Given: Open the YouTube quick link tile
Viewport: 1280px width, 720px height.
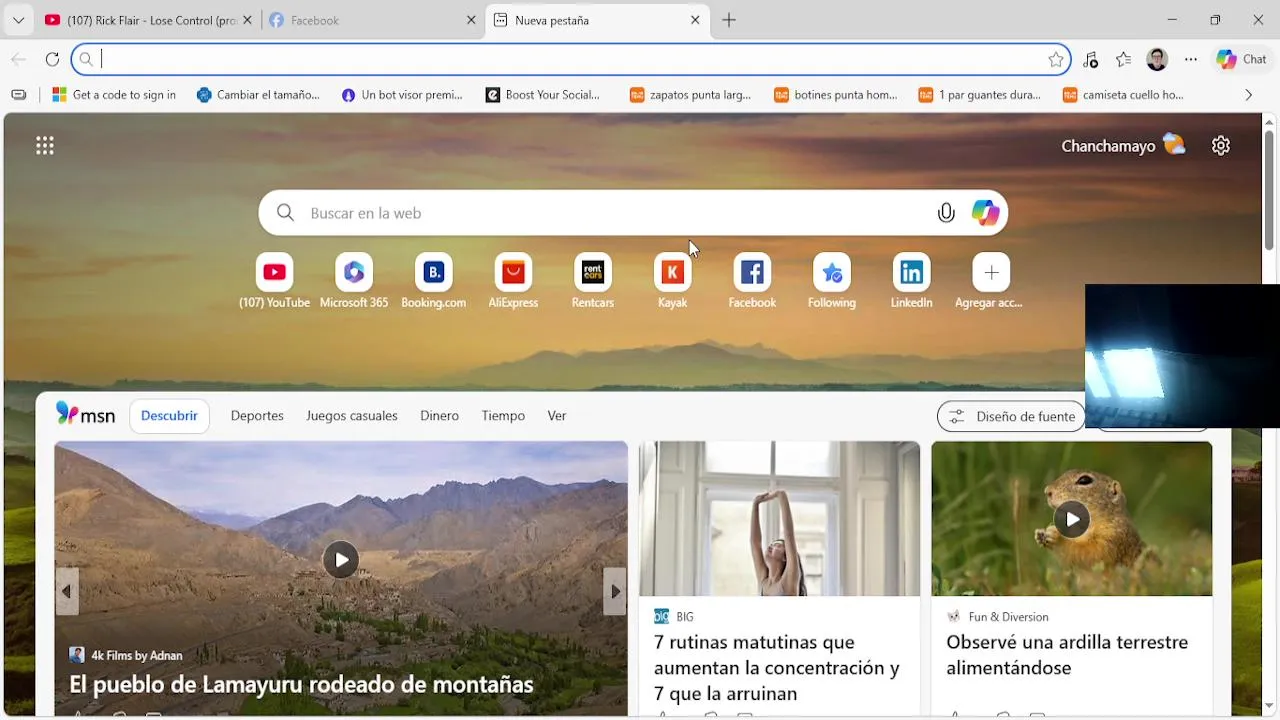Looking at the screenshot, I should click(274, 272).
